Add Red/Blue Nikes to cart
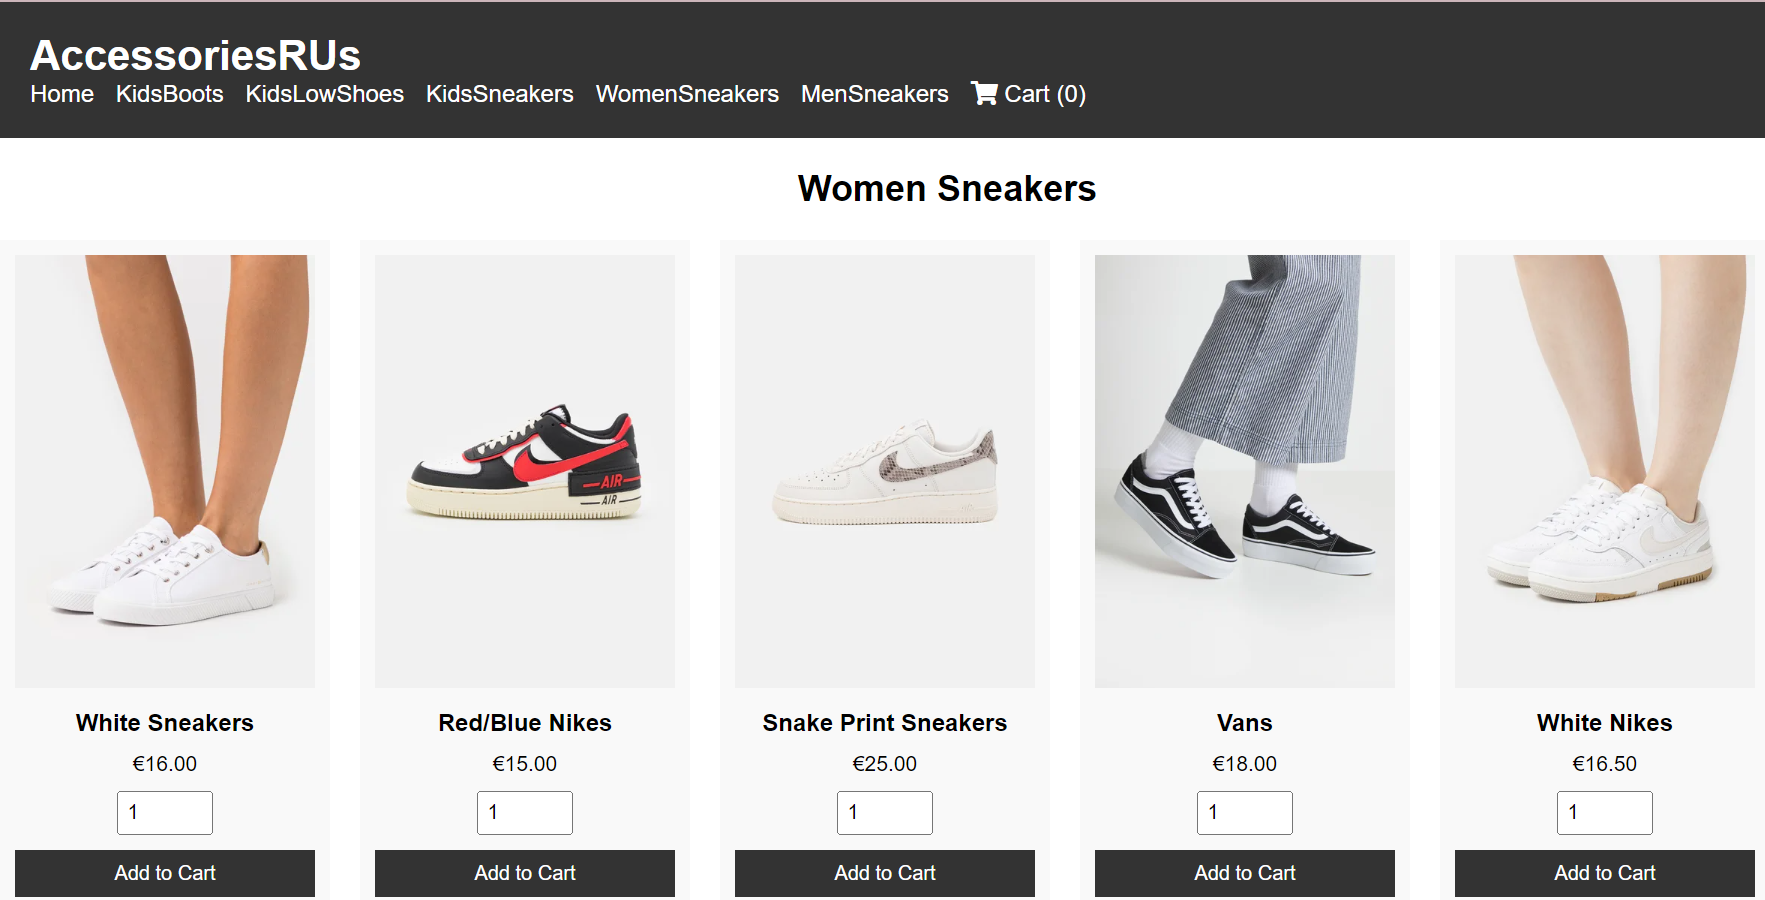Image resolution: width=1765 pixels, height=900 pixels. pyautogui.click(x=524, y=873)
